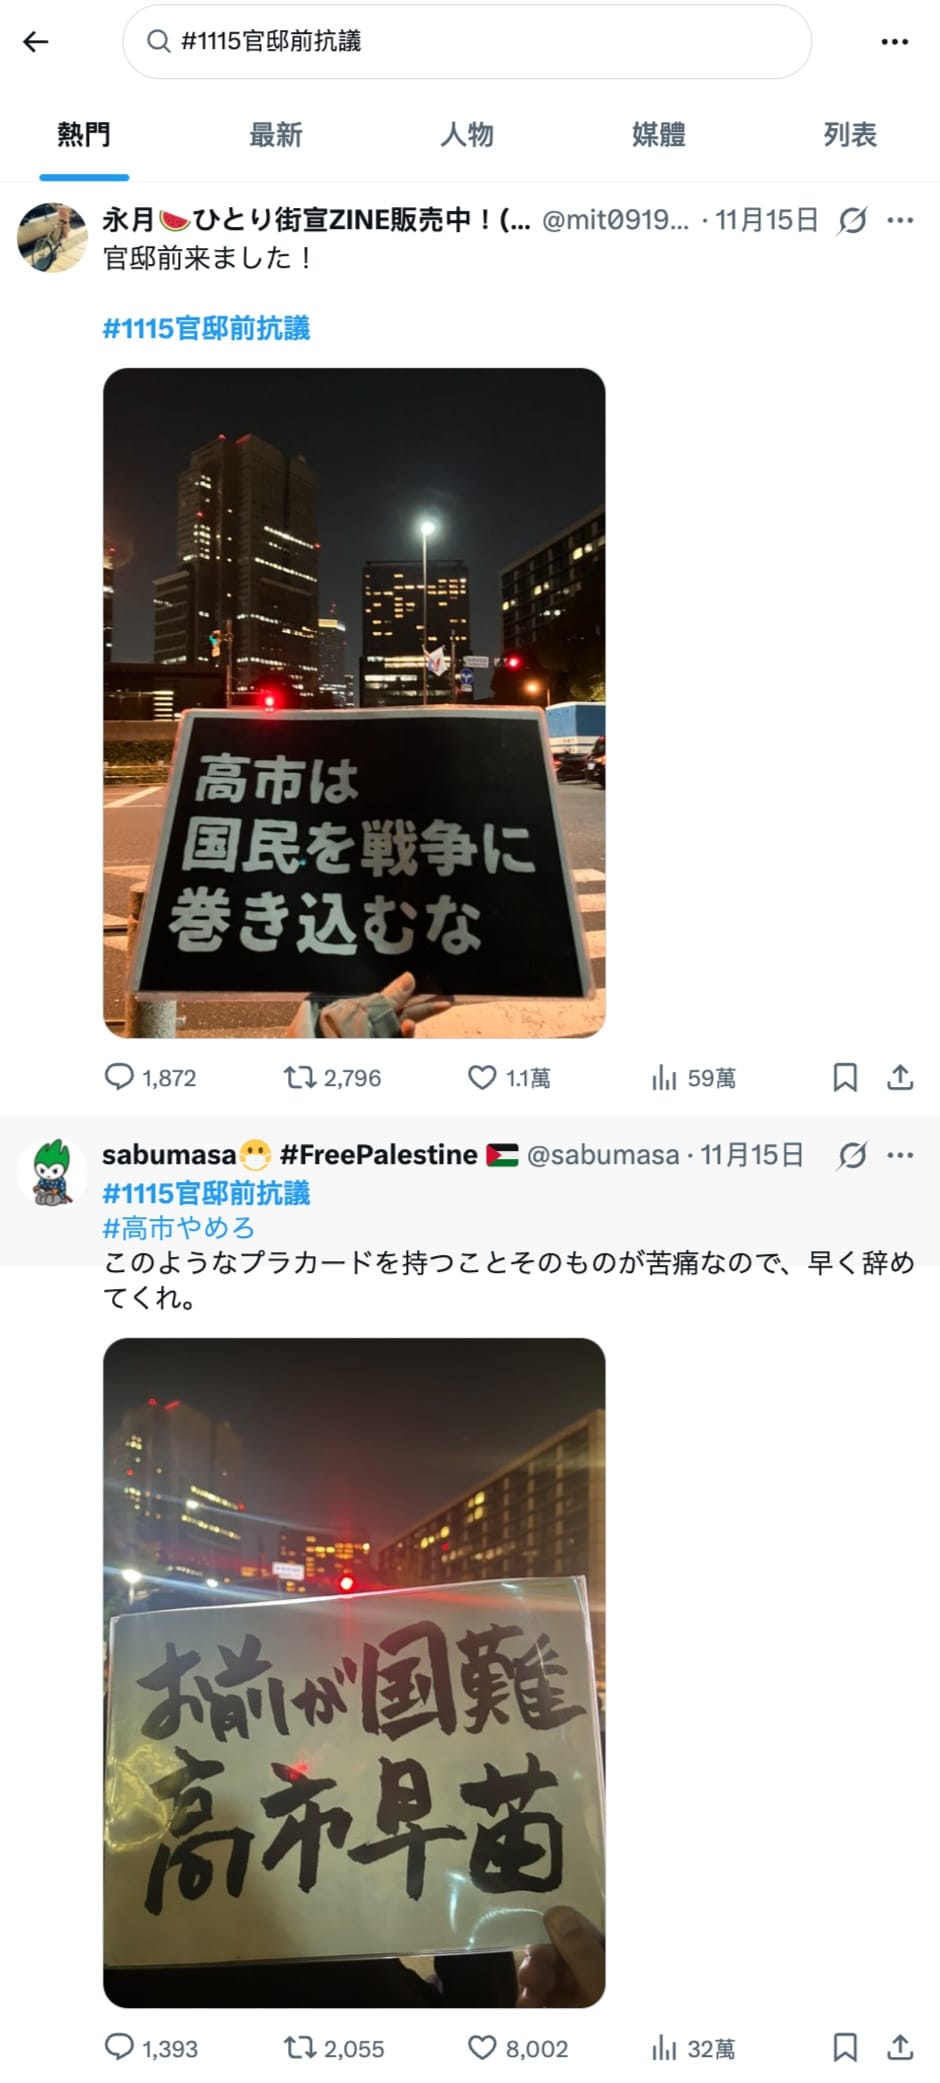Open the #高市やめろ hashtag link
Image resolution: width=940 pixels, height=2083 pixels.
coord(179,1228)
